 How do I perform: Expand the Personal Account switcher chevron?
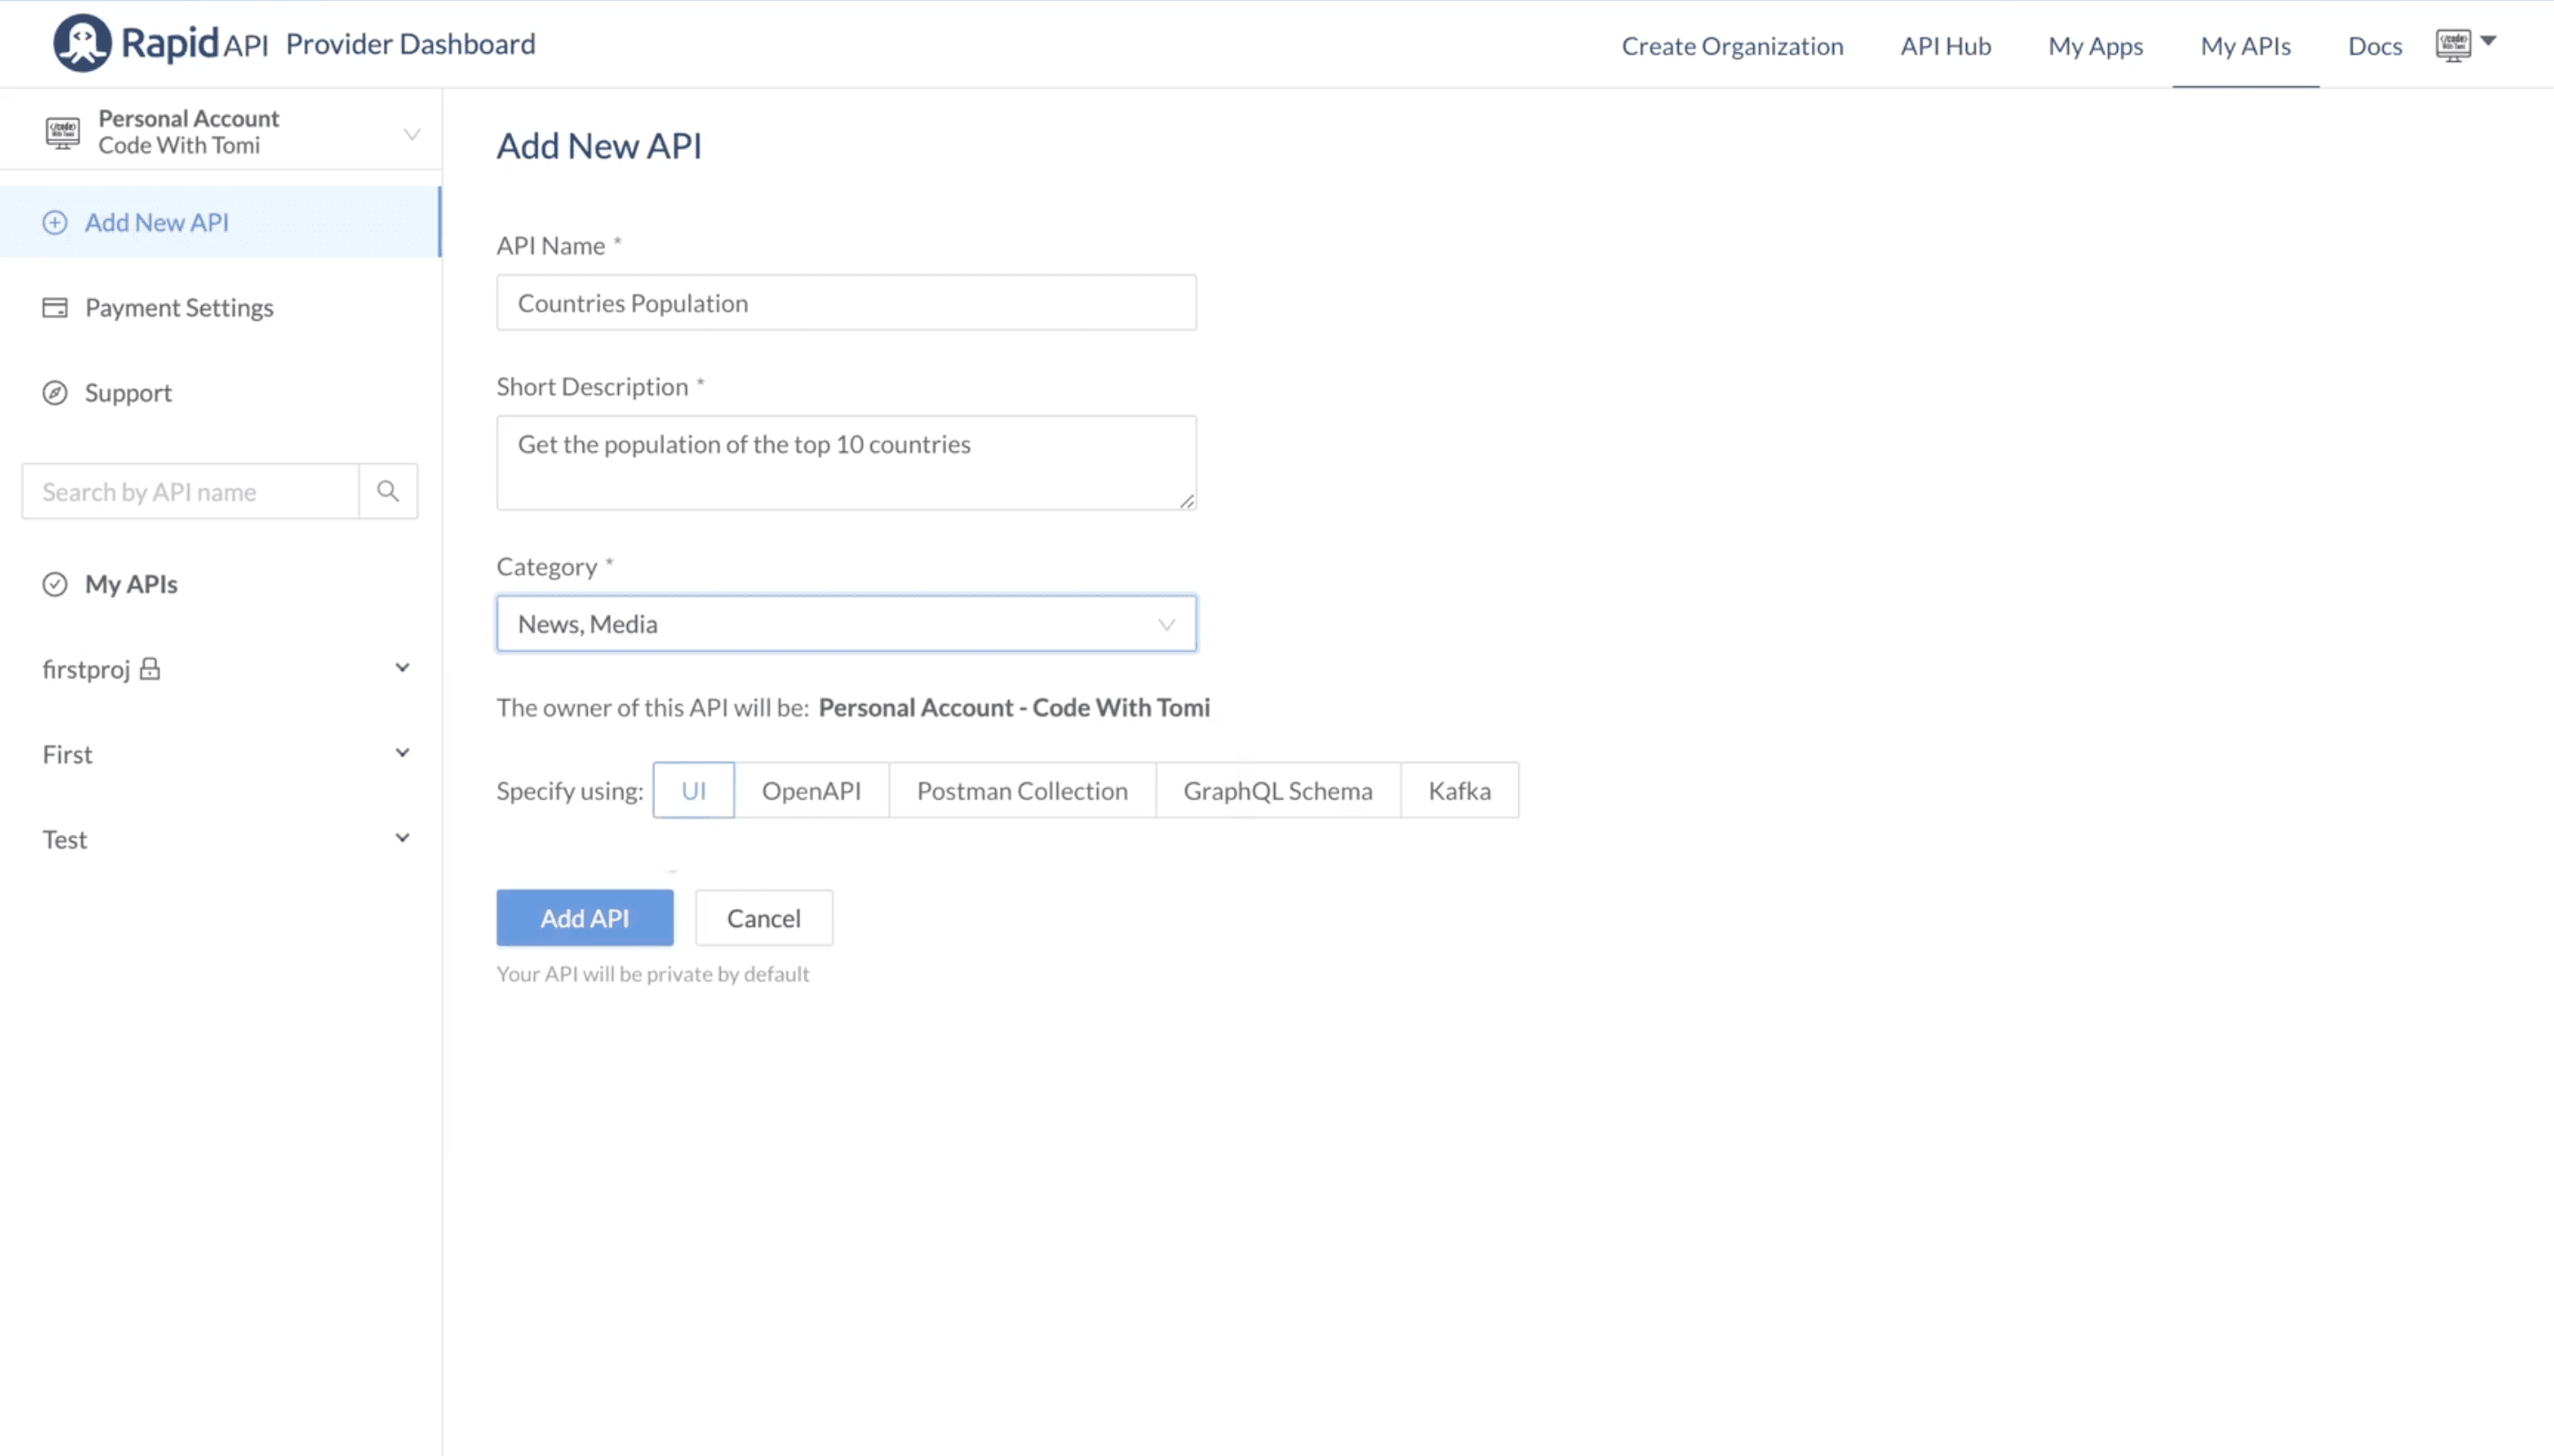pyautogui.click(x=412, y=133)
